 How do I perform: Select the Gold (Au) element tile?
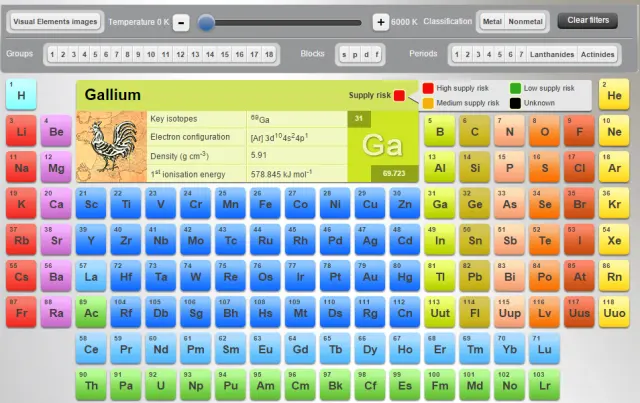click(370, 276)
